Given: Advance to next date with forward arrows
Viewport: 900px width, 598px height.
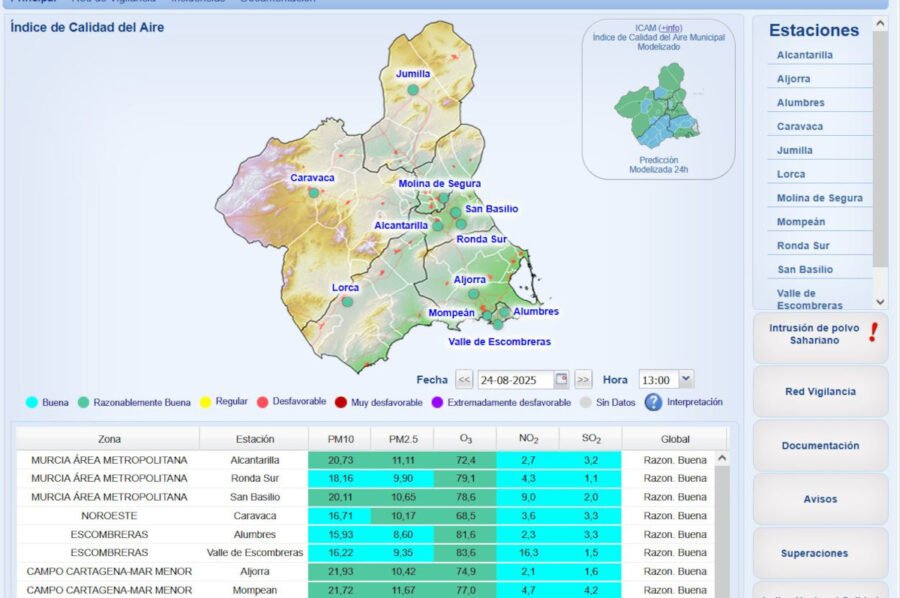Looking at the screenshot, I should coord(583,380).
